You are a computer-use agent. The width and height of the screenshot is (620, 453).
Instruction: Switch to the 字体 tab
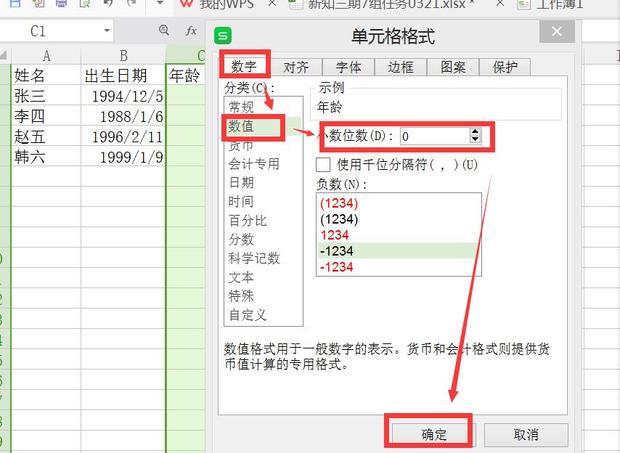pyautogui.click(x=348, y=68)
